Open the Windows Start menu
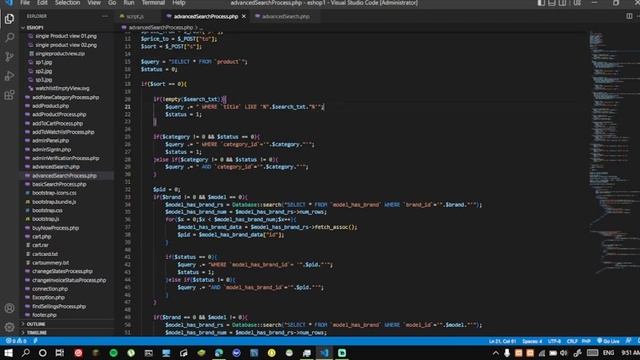Viewport: 640px width, 360px height. [x=8, y=353]
